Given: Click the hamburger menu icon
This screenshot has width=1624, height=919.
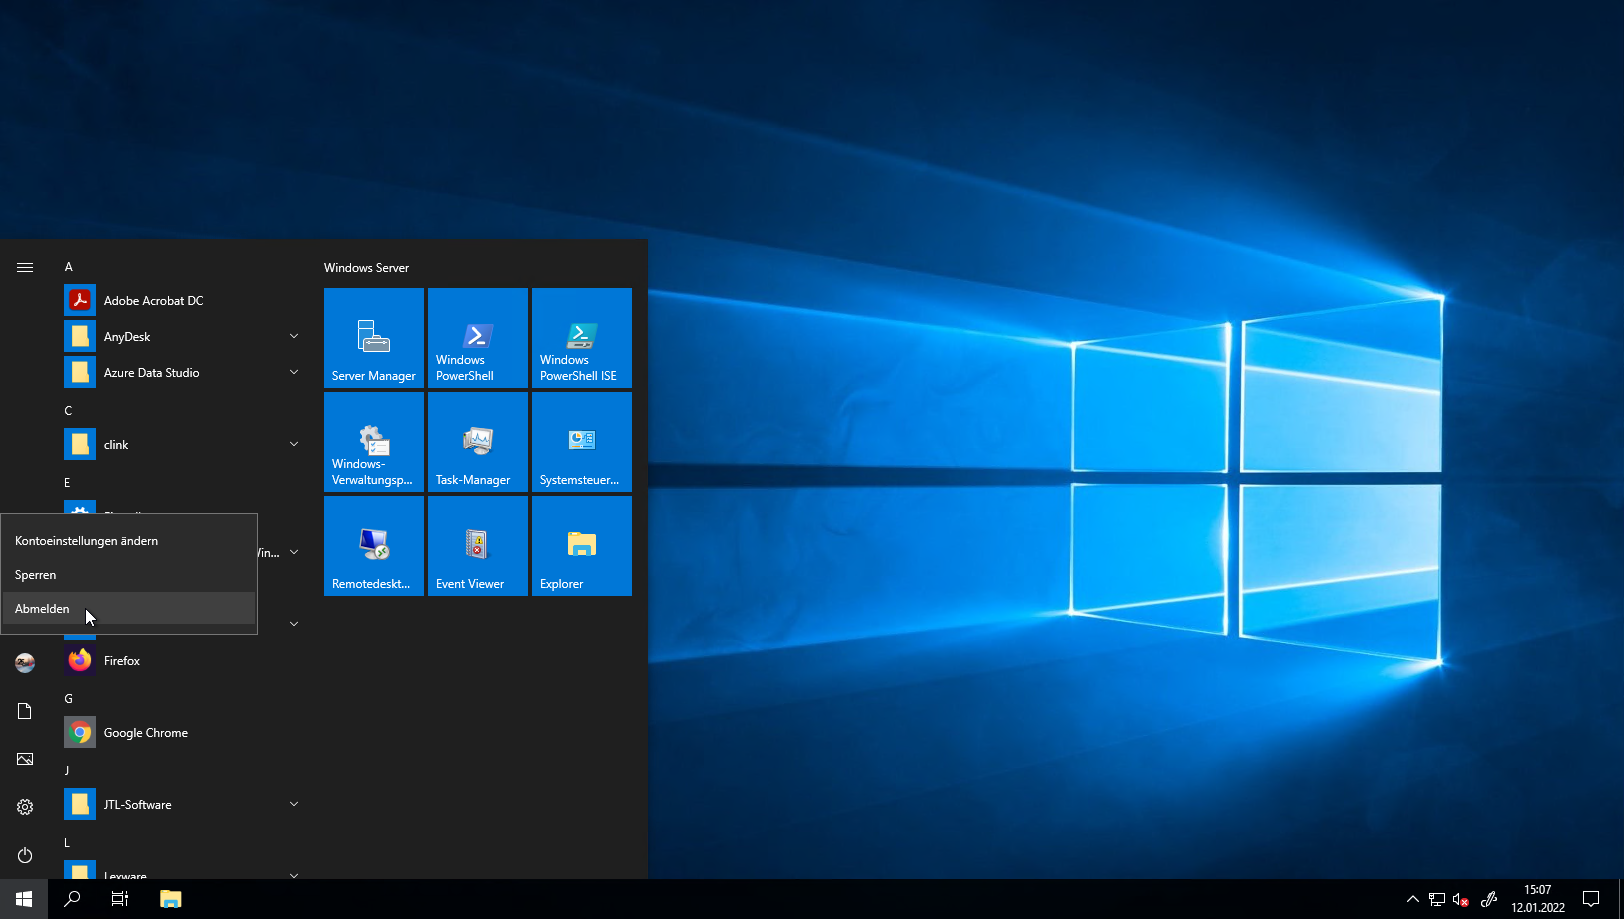Looking at the screenshot, I should [x=25, y=267].
